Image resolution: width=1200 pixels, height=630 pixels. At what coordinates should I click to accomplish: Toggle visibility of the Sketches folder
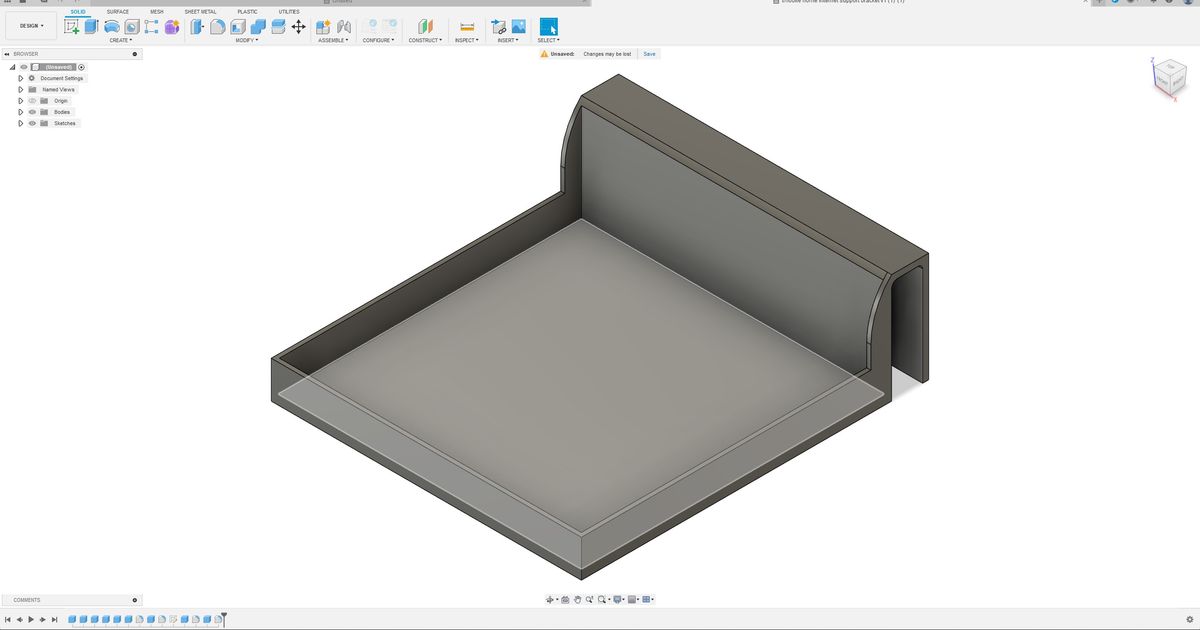pyautogui.click(x=33, y=123)
